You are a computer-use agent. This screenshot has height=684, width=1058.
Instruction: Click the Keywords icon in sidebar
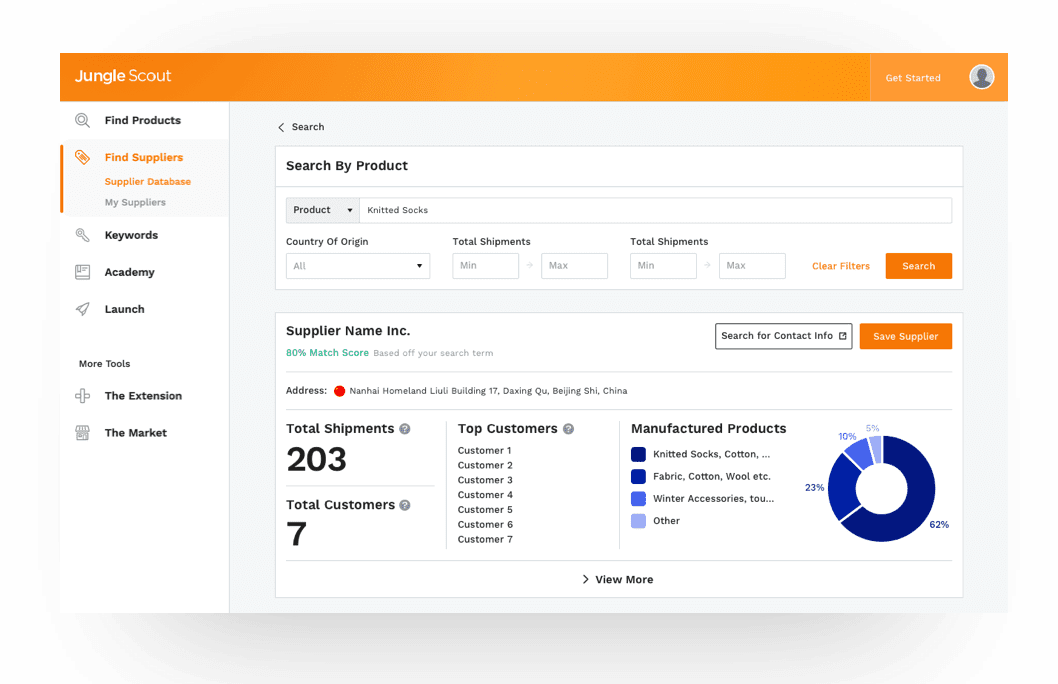click(x=82, y=235)
